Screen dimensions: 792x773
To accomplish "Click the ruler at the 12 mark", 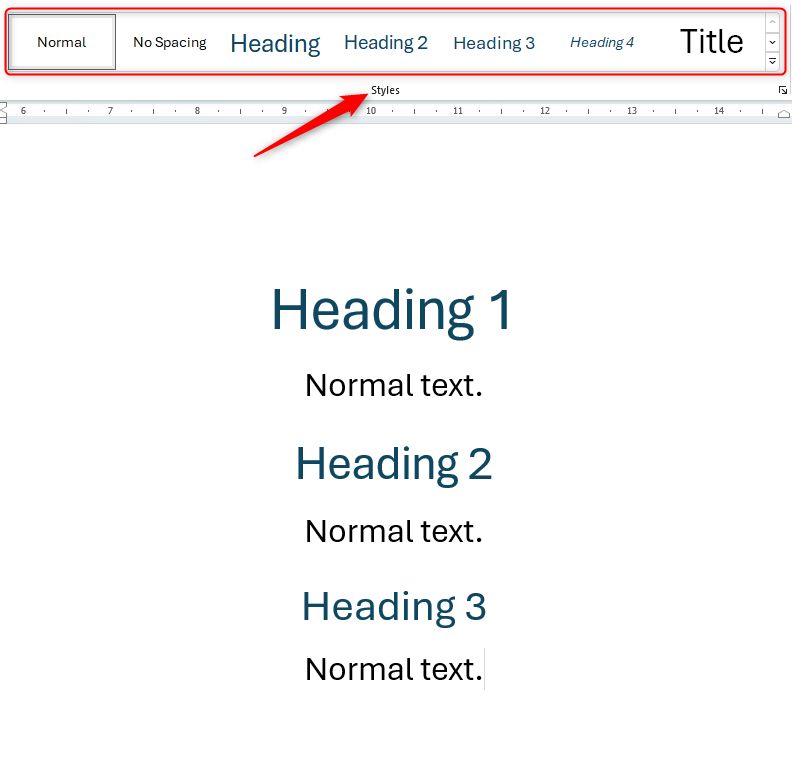I will 544,111.
